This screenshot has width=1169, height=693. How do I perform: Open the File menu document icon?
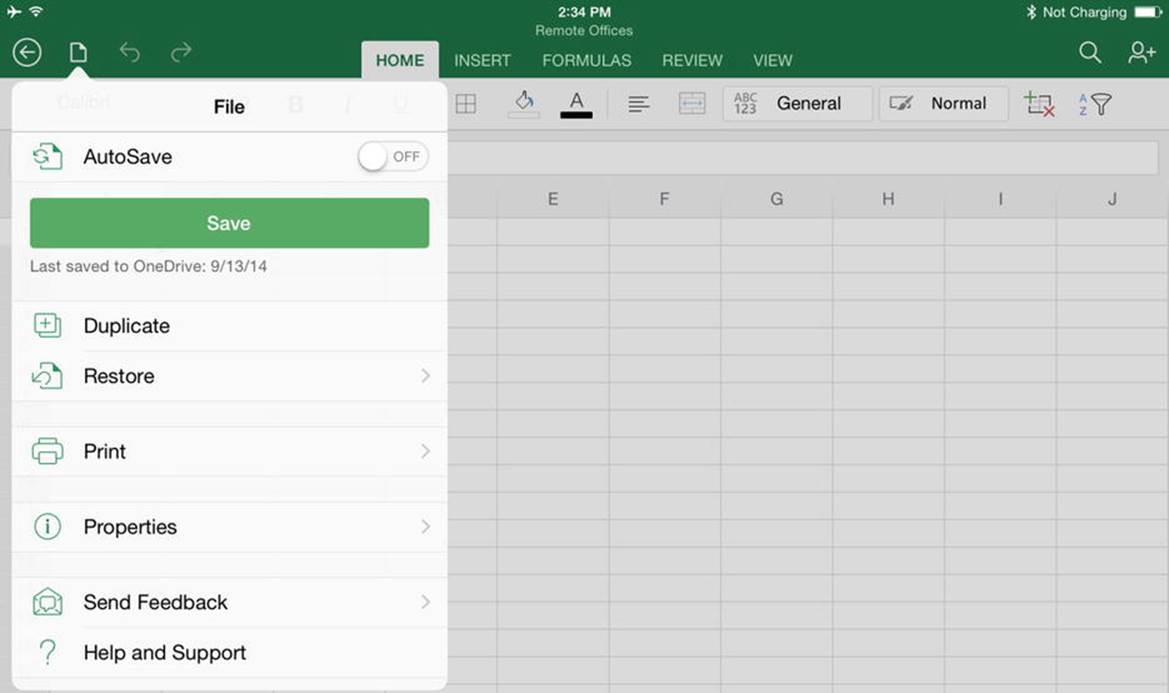coord(78,52)
